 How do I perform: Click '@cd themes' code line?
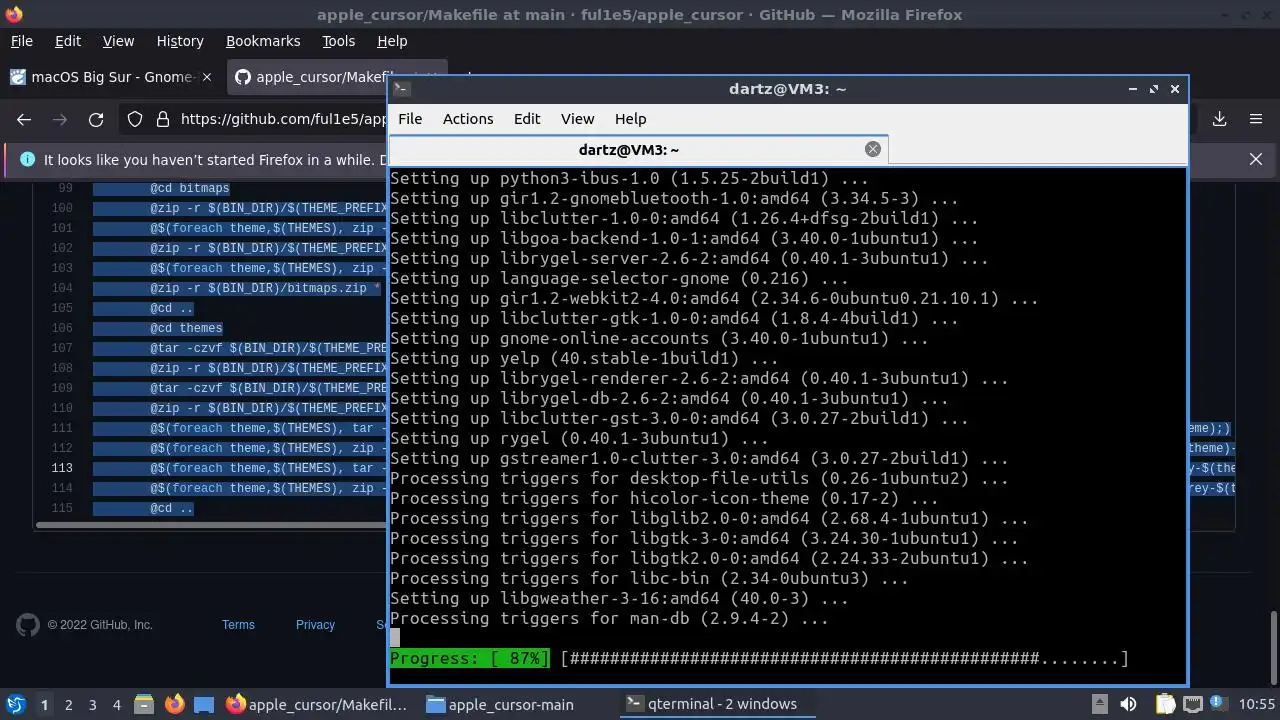(x=186, y=328)
